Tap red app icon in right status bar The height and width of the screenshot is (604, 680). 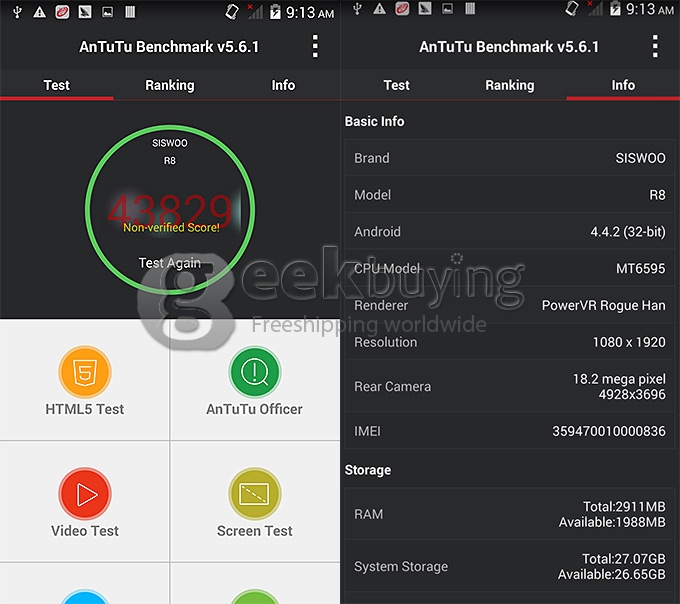point(402,9)
